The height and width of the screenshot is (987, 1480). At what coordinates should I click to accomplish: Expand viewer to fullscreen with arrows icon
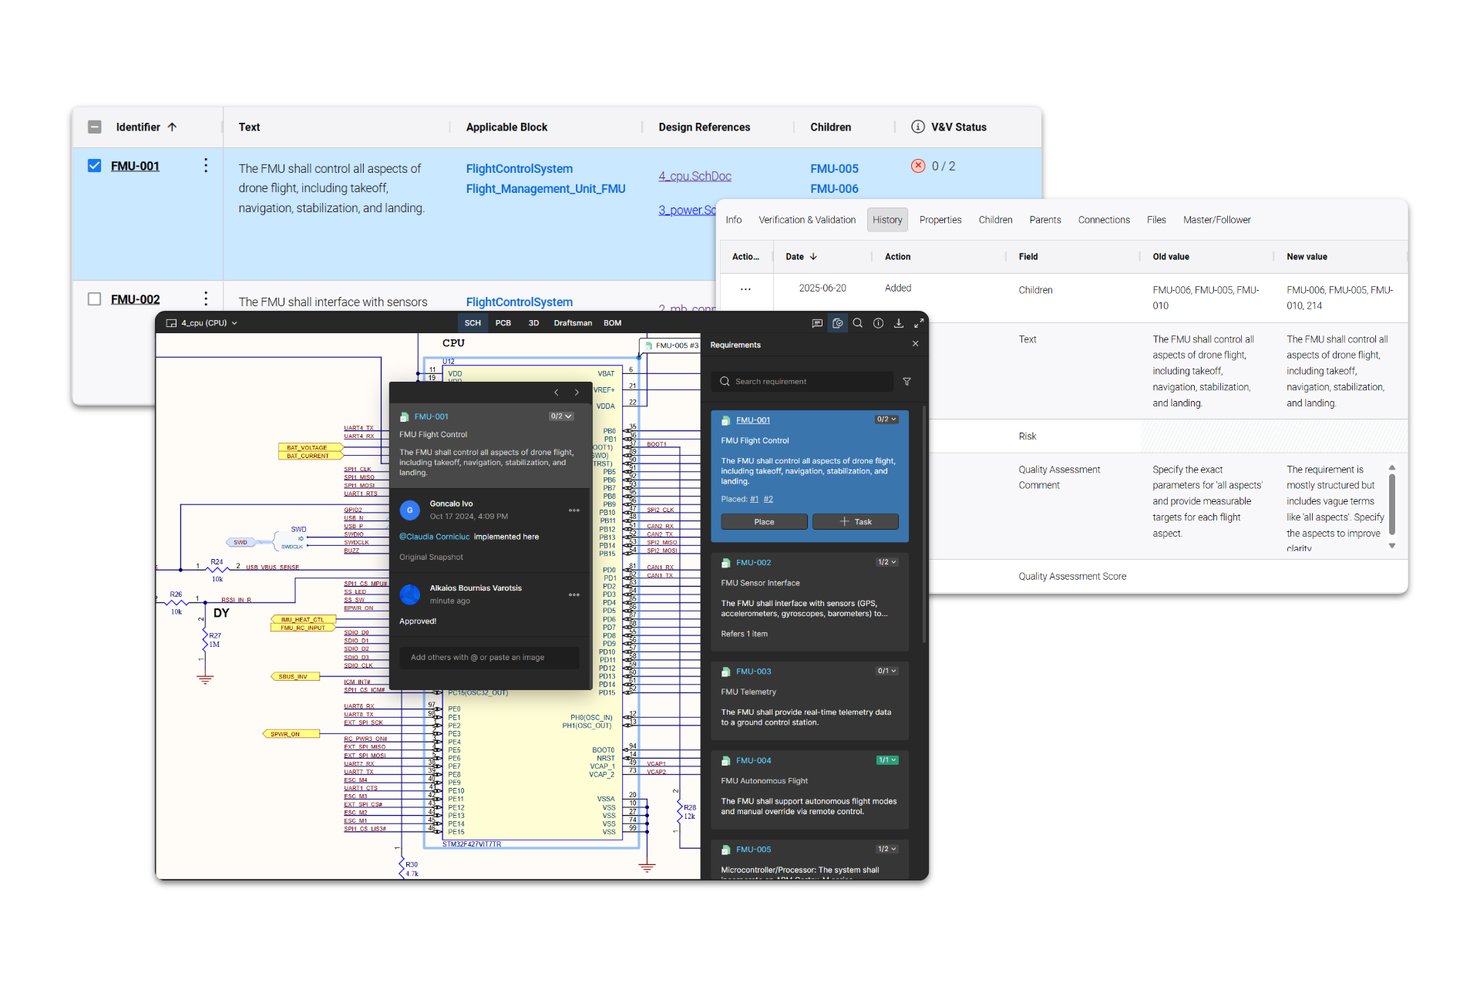[918, 323]
